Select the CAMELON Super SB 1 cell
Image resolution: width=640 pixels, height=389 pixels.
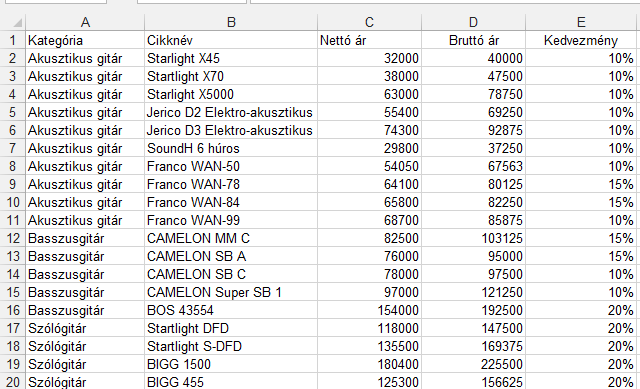(231, 292)
